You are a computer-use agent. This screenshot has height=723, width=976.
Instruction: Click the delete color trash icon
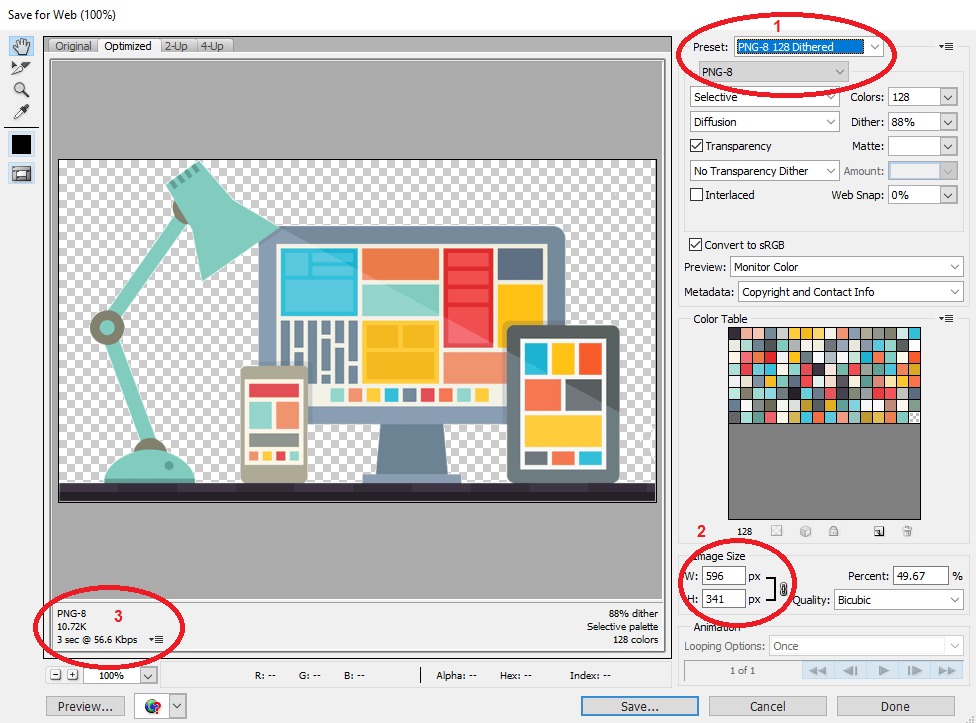(x=907, y=531)
